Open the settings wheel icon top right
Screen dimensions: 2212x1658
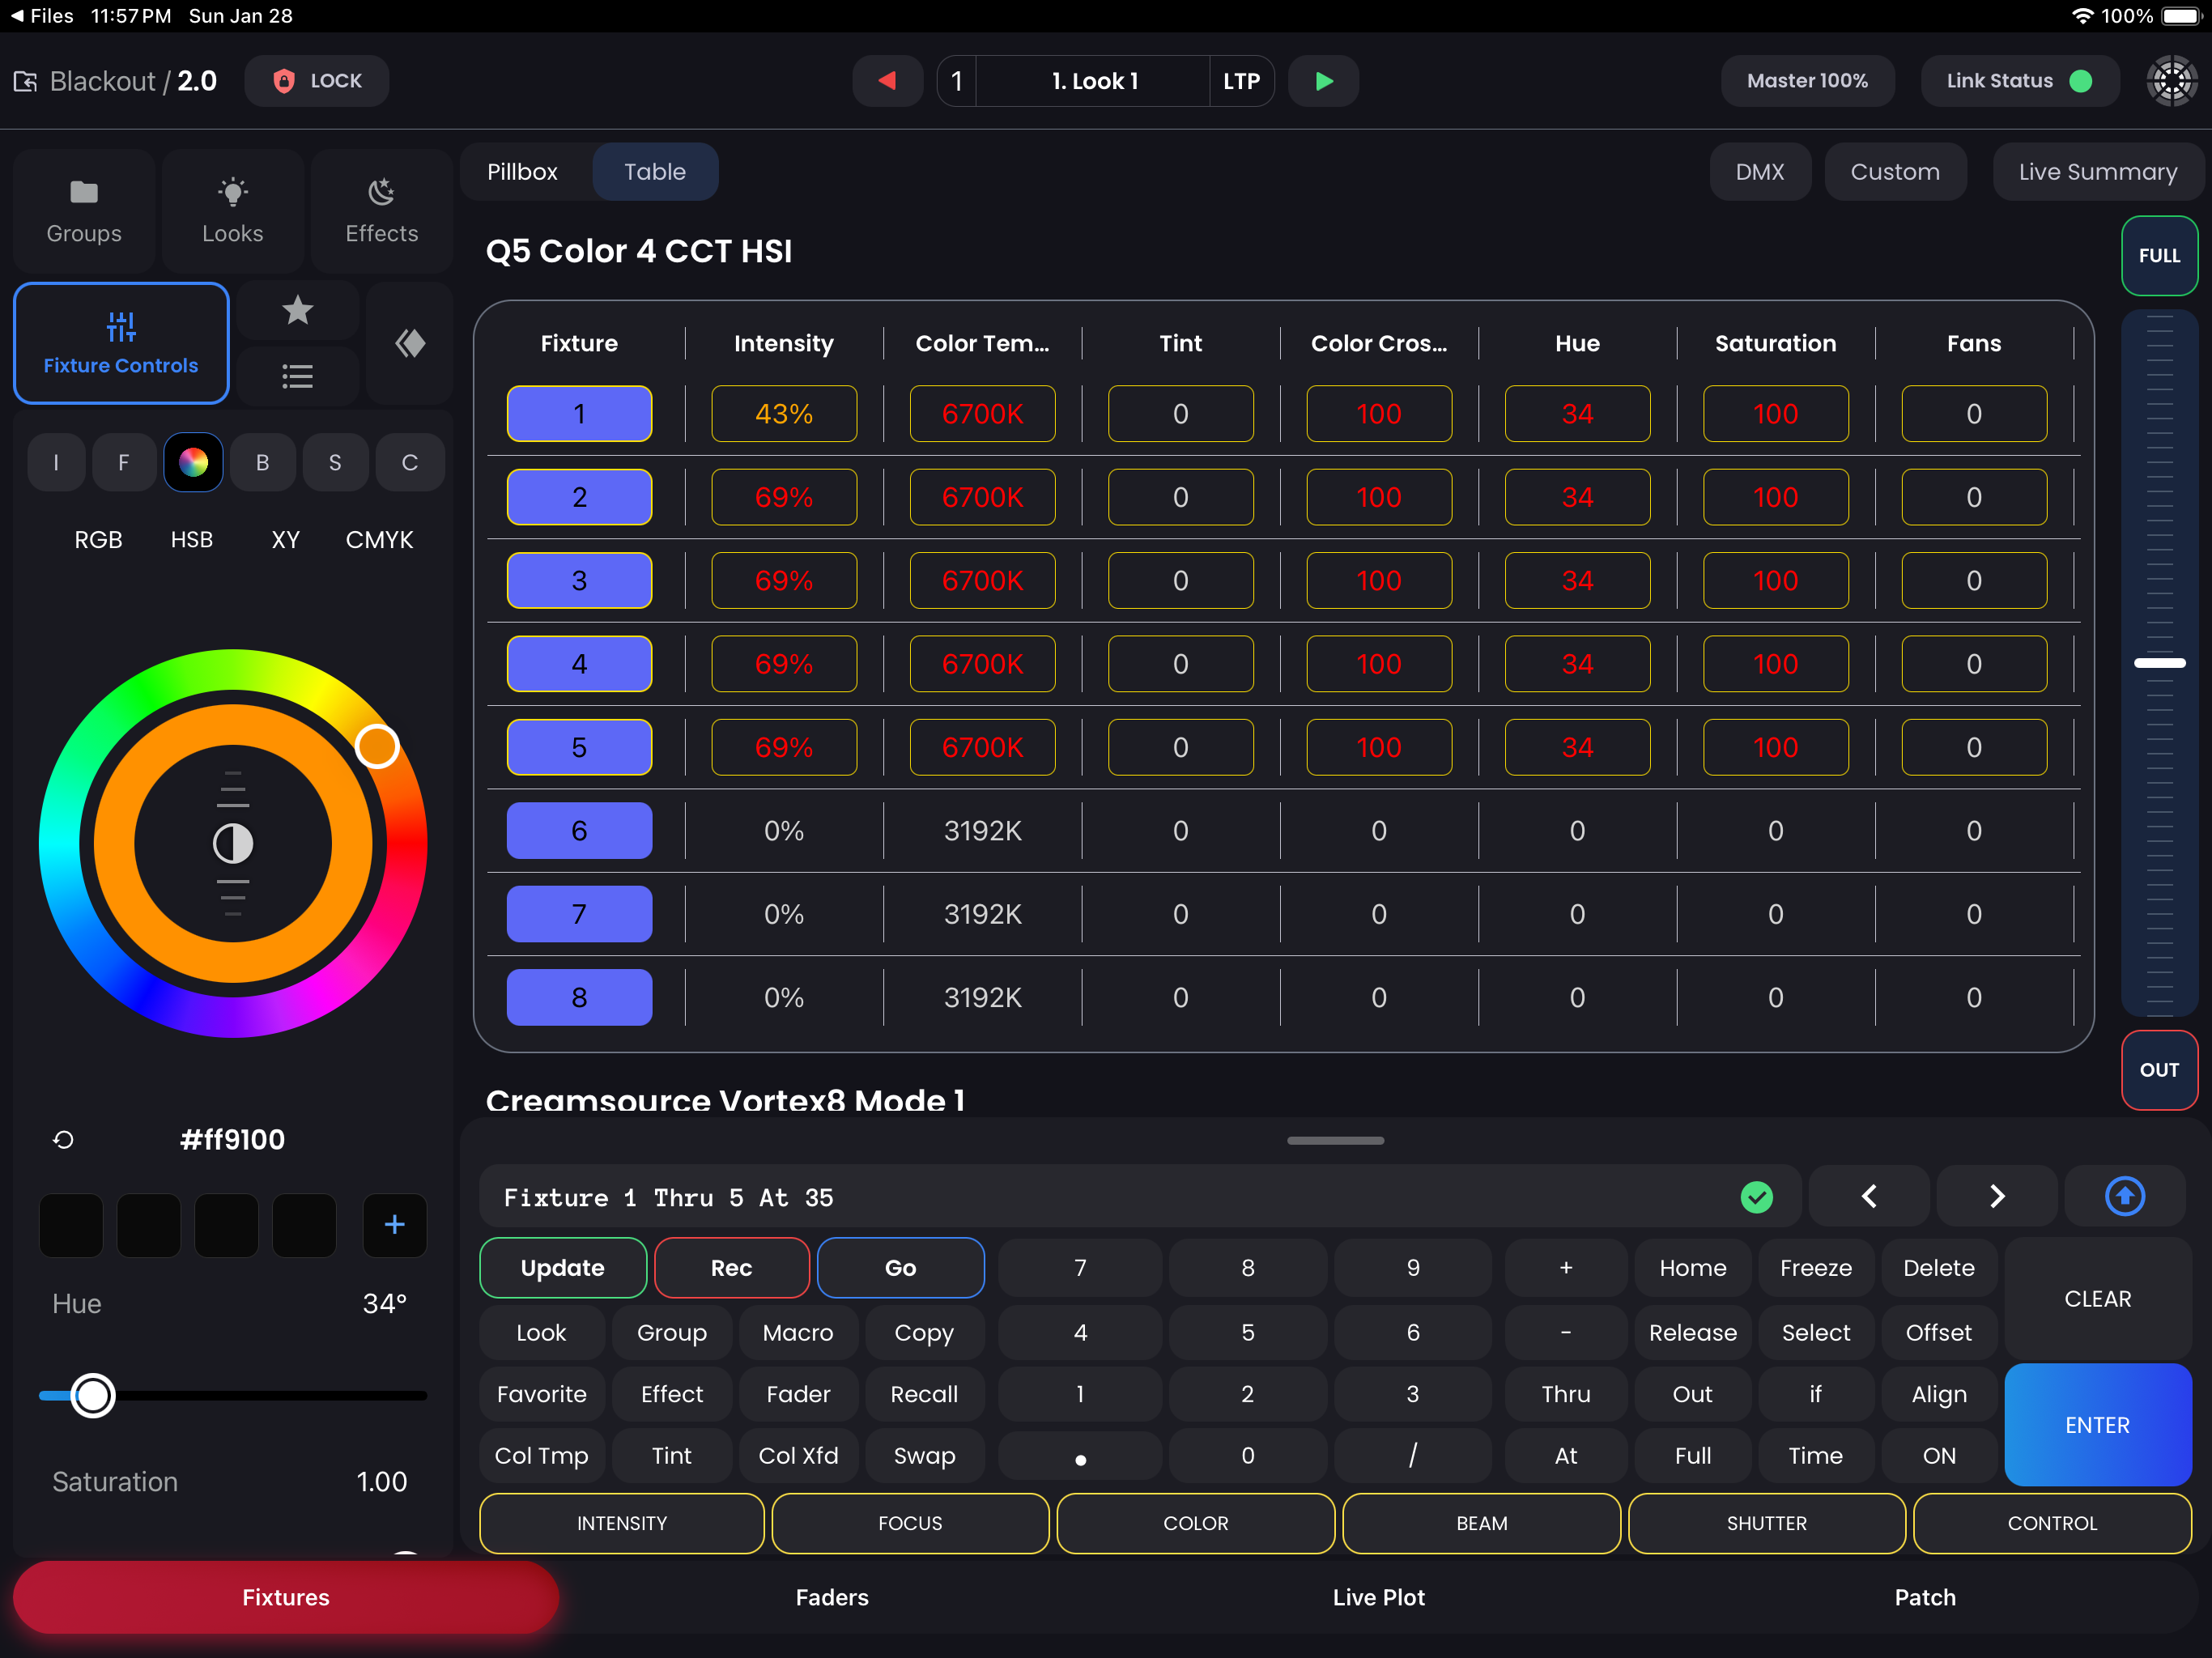2171,81
